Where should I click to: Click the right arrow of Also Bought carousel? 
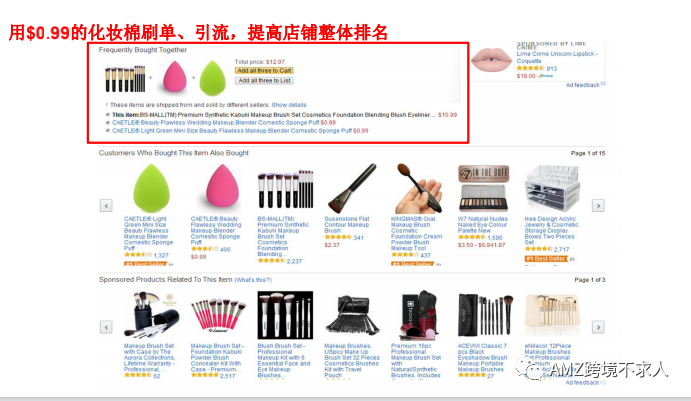598,205
